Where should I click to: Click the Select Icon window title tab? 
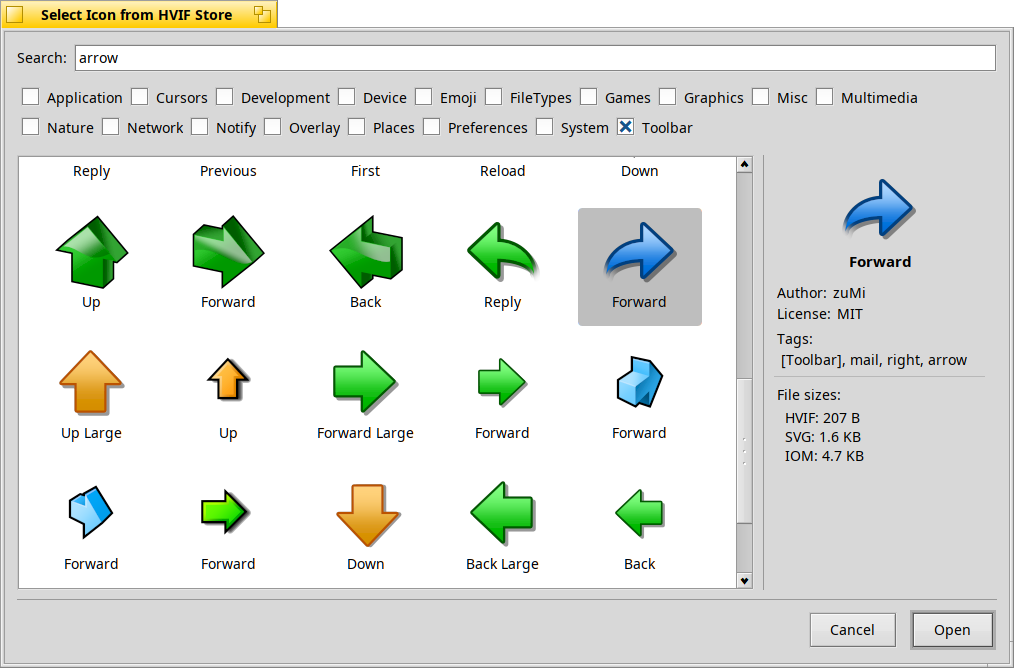tap(138, 15)
